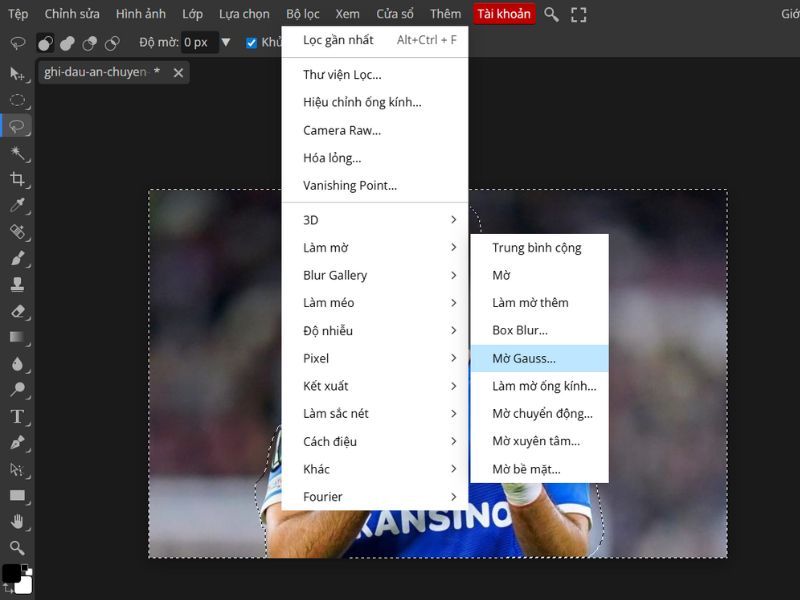Screen dimensions: 800x600
Task: Expand the Blur Gallery submenu
Action: tap(375, 275)
